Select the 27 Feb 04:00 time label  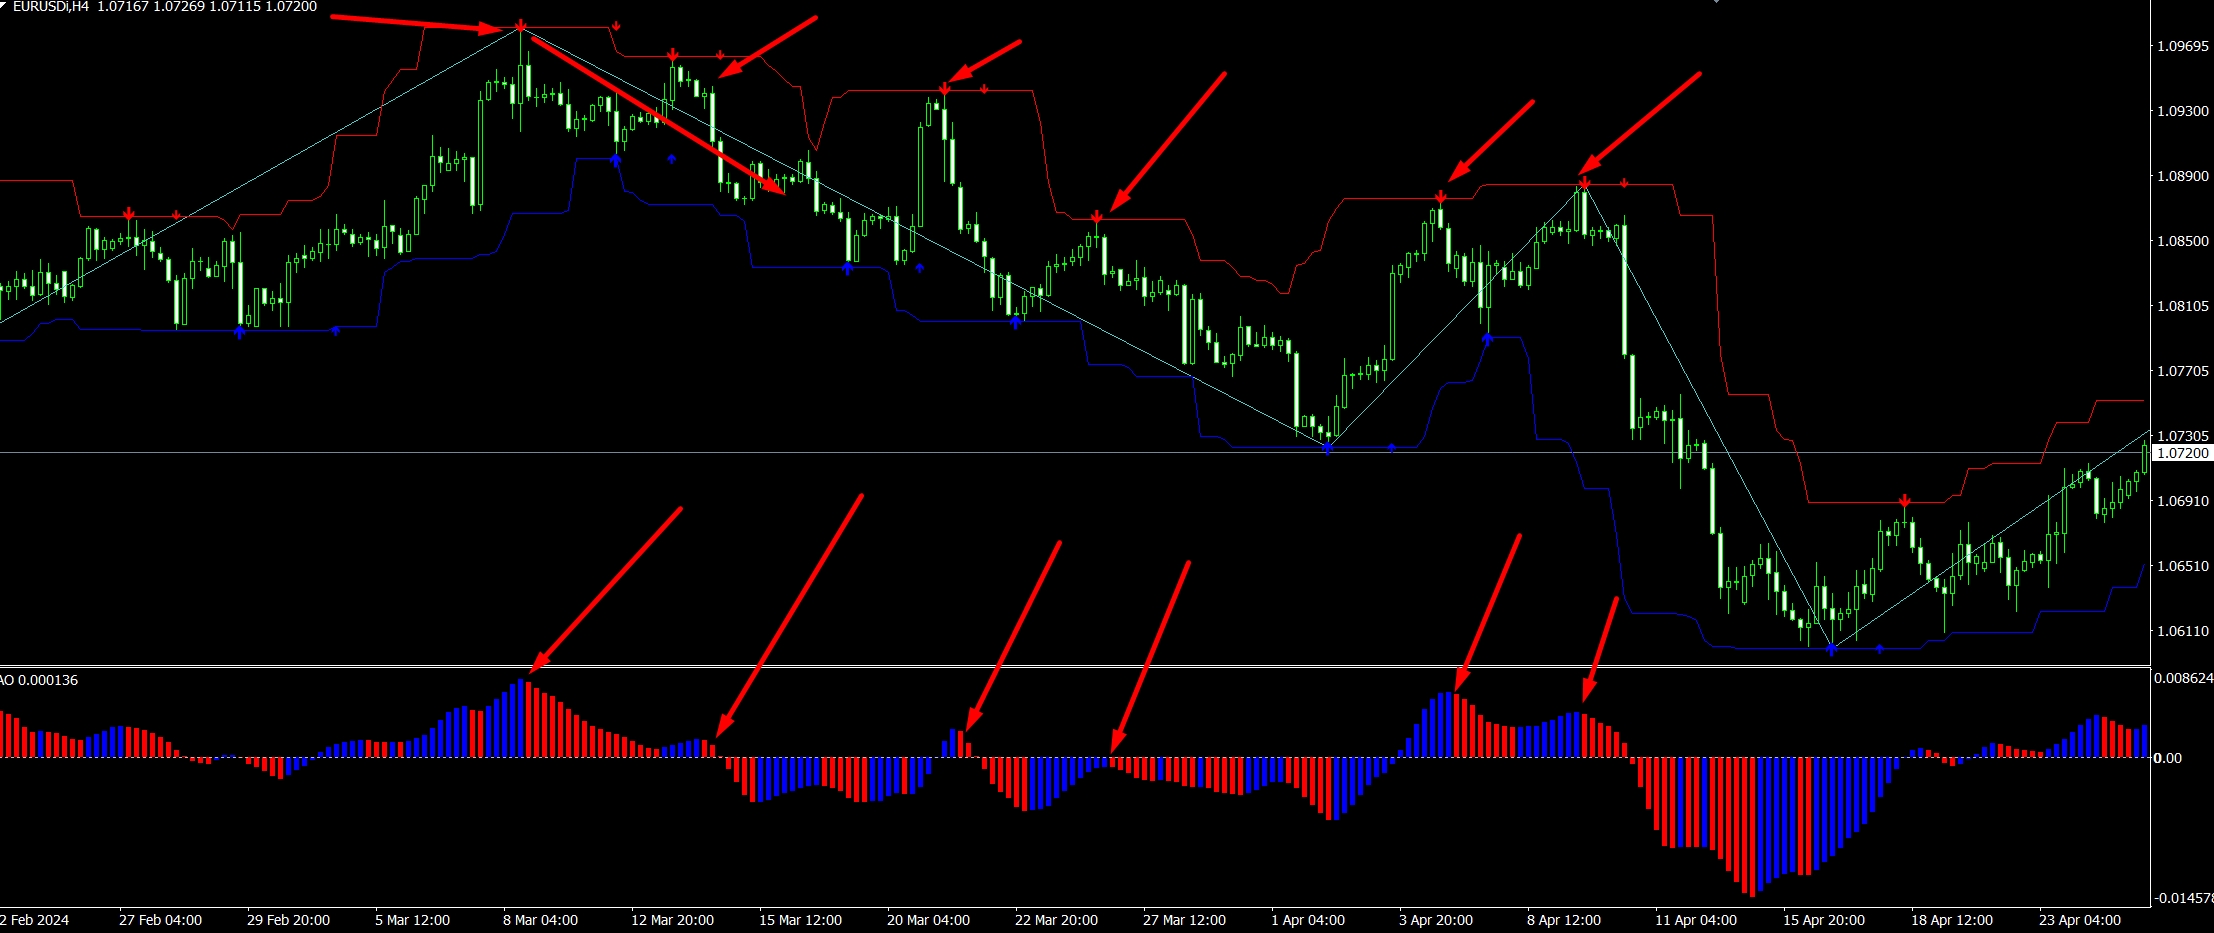pos(160,920)
